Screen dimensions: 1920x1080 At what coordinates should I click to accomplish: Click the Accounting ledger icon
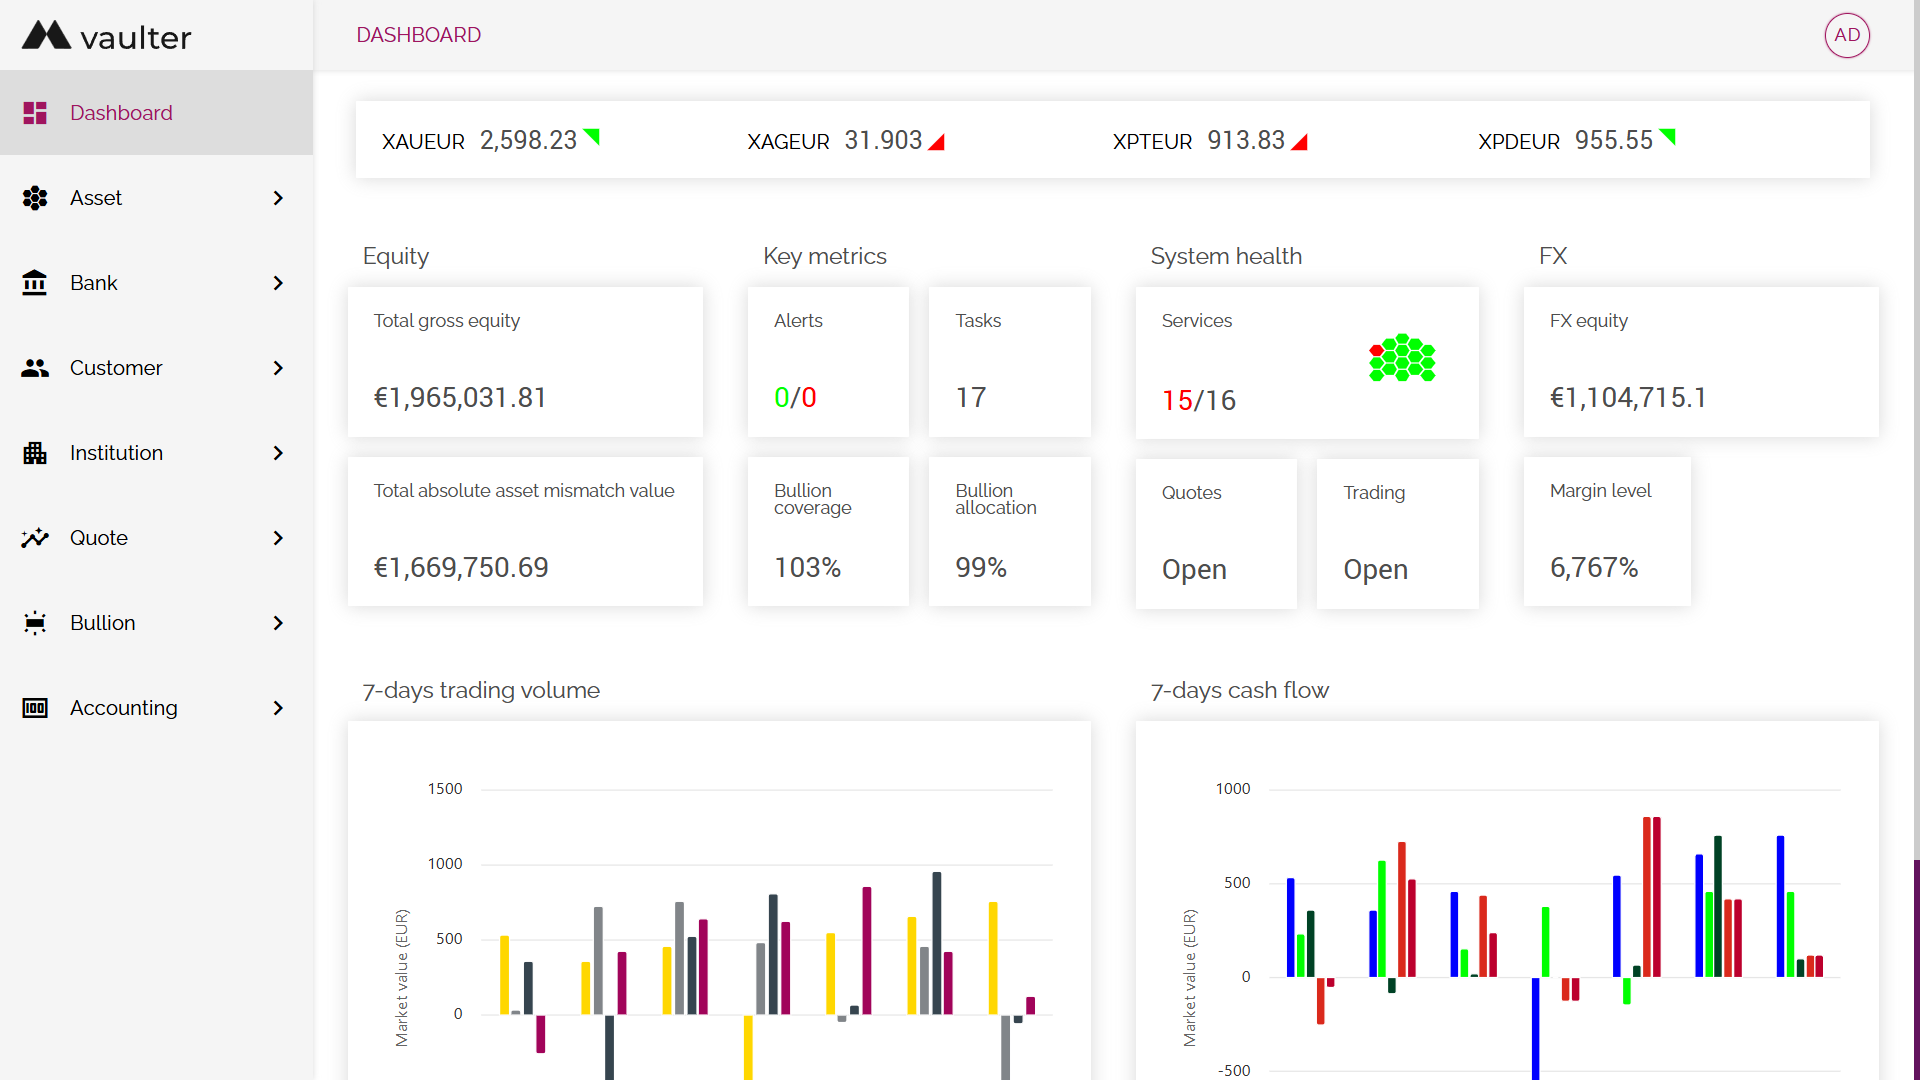35,708
